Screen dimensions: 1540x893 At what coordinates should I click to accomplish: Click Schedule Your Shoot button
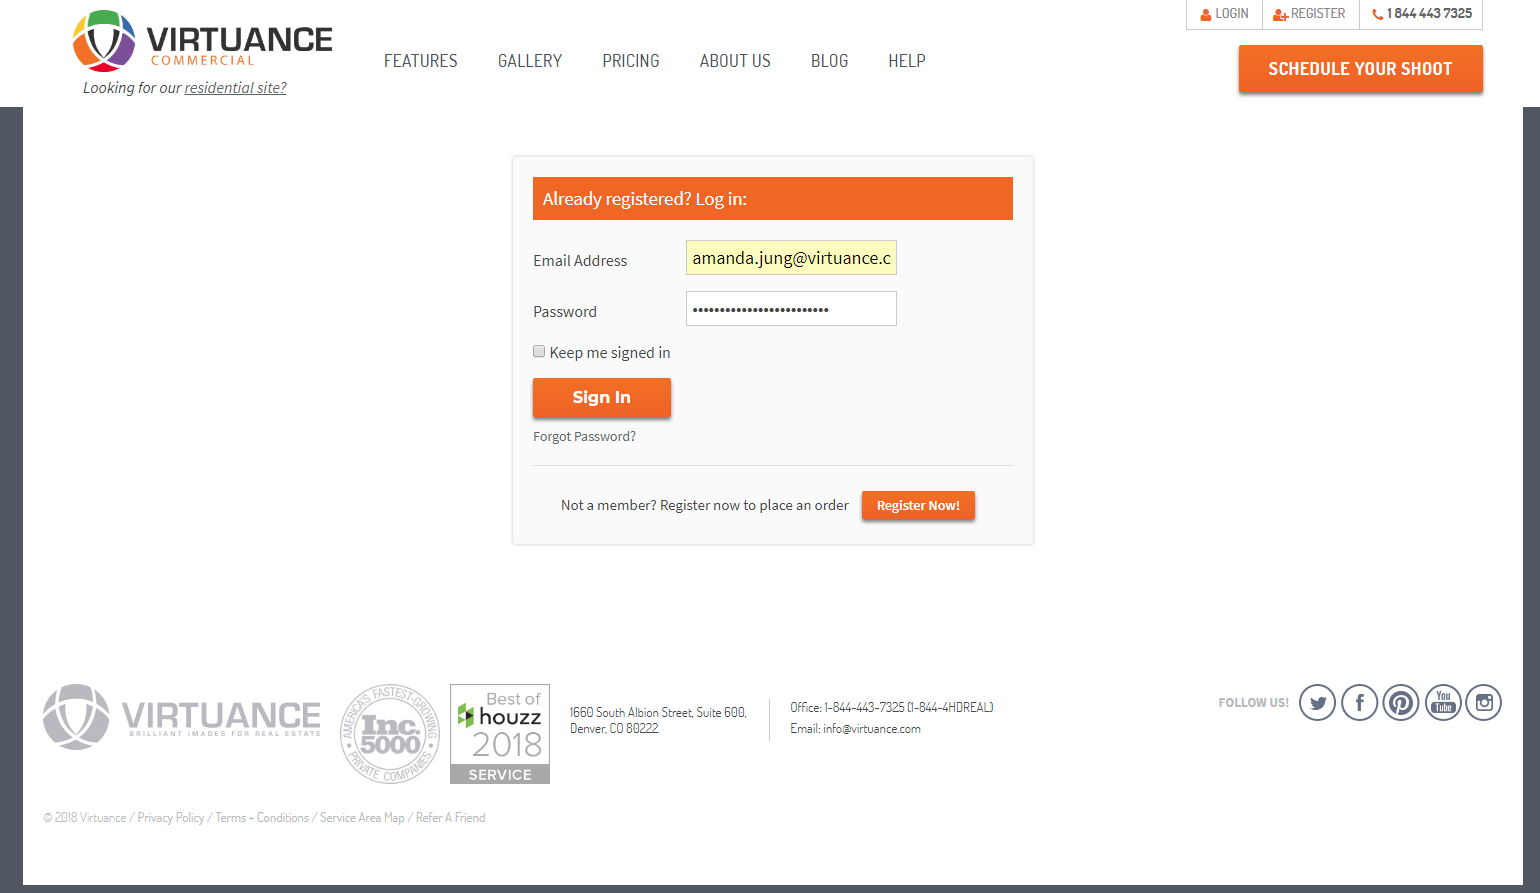[1360, 69]
